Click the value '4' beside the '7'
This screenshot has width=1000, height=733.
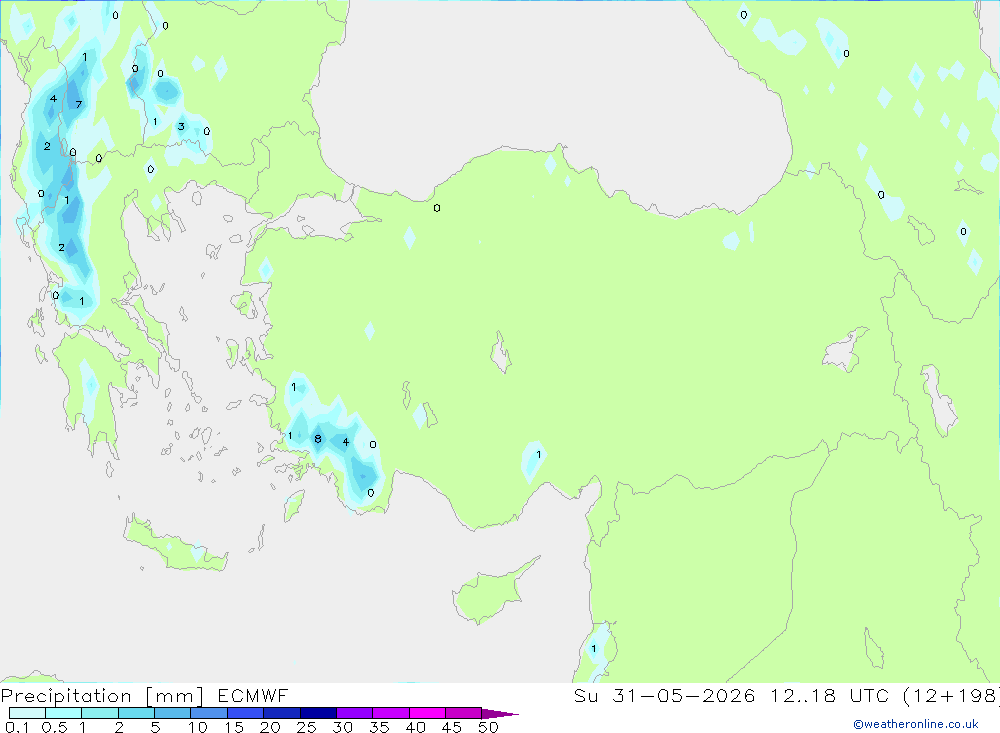tap(54, 99)
